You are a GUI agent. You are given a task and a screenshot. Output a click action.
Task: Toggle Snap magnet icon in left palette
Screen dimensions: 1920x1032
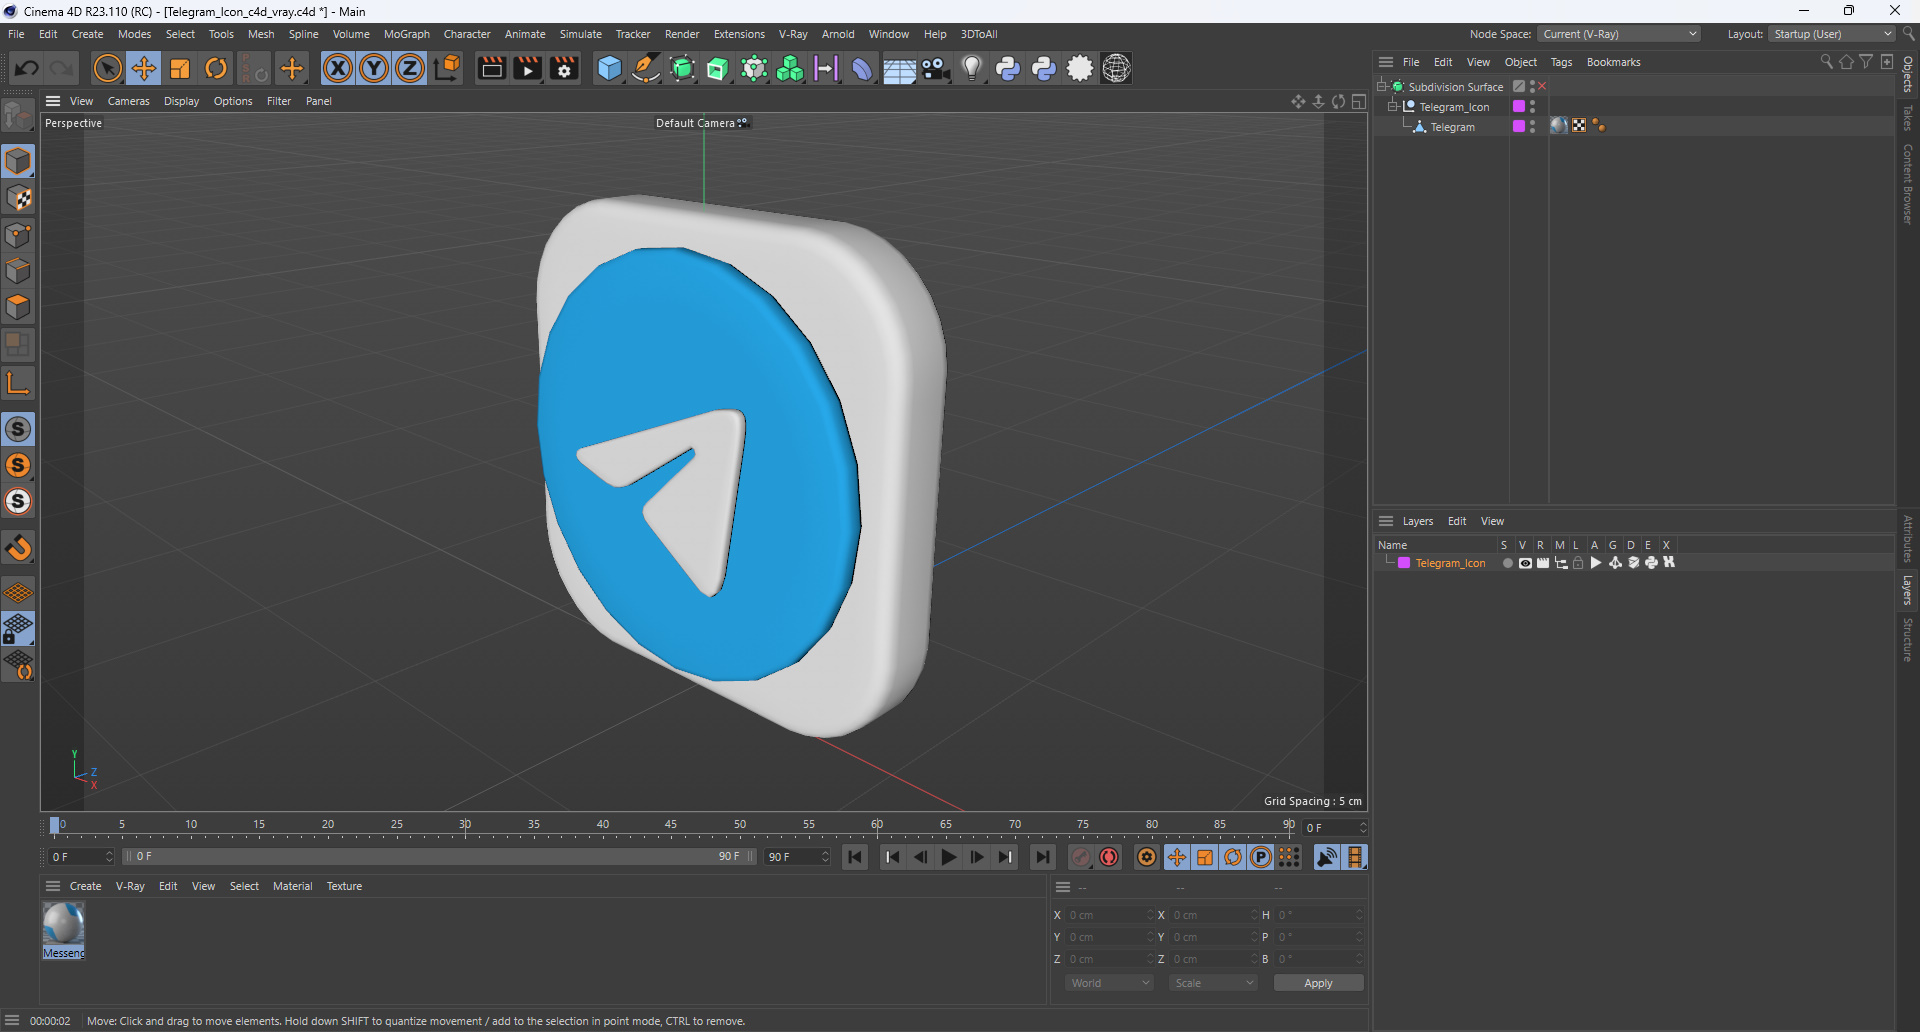pyautogui.click(x=18, y=548)
